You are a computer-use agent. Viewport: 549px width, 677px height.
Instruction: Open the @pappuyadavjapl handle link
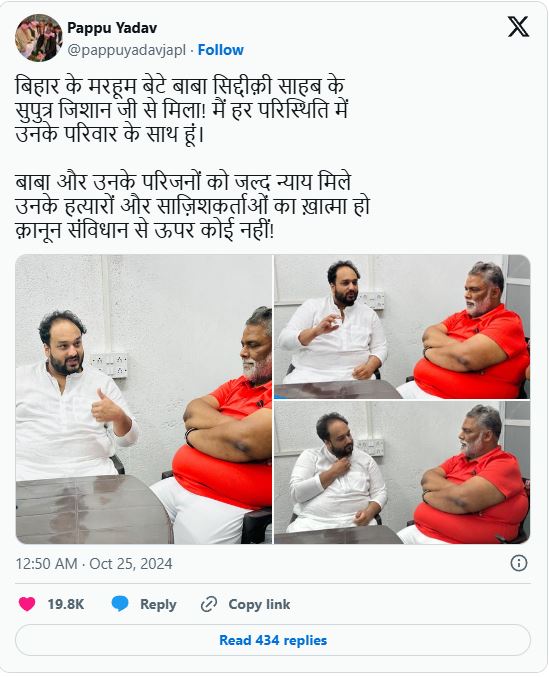point(126,51)
